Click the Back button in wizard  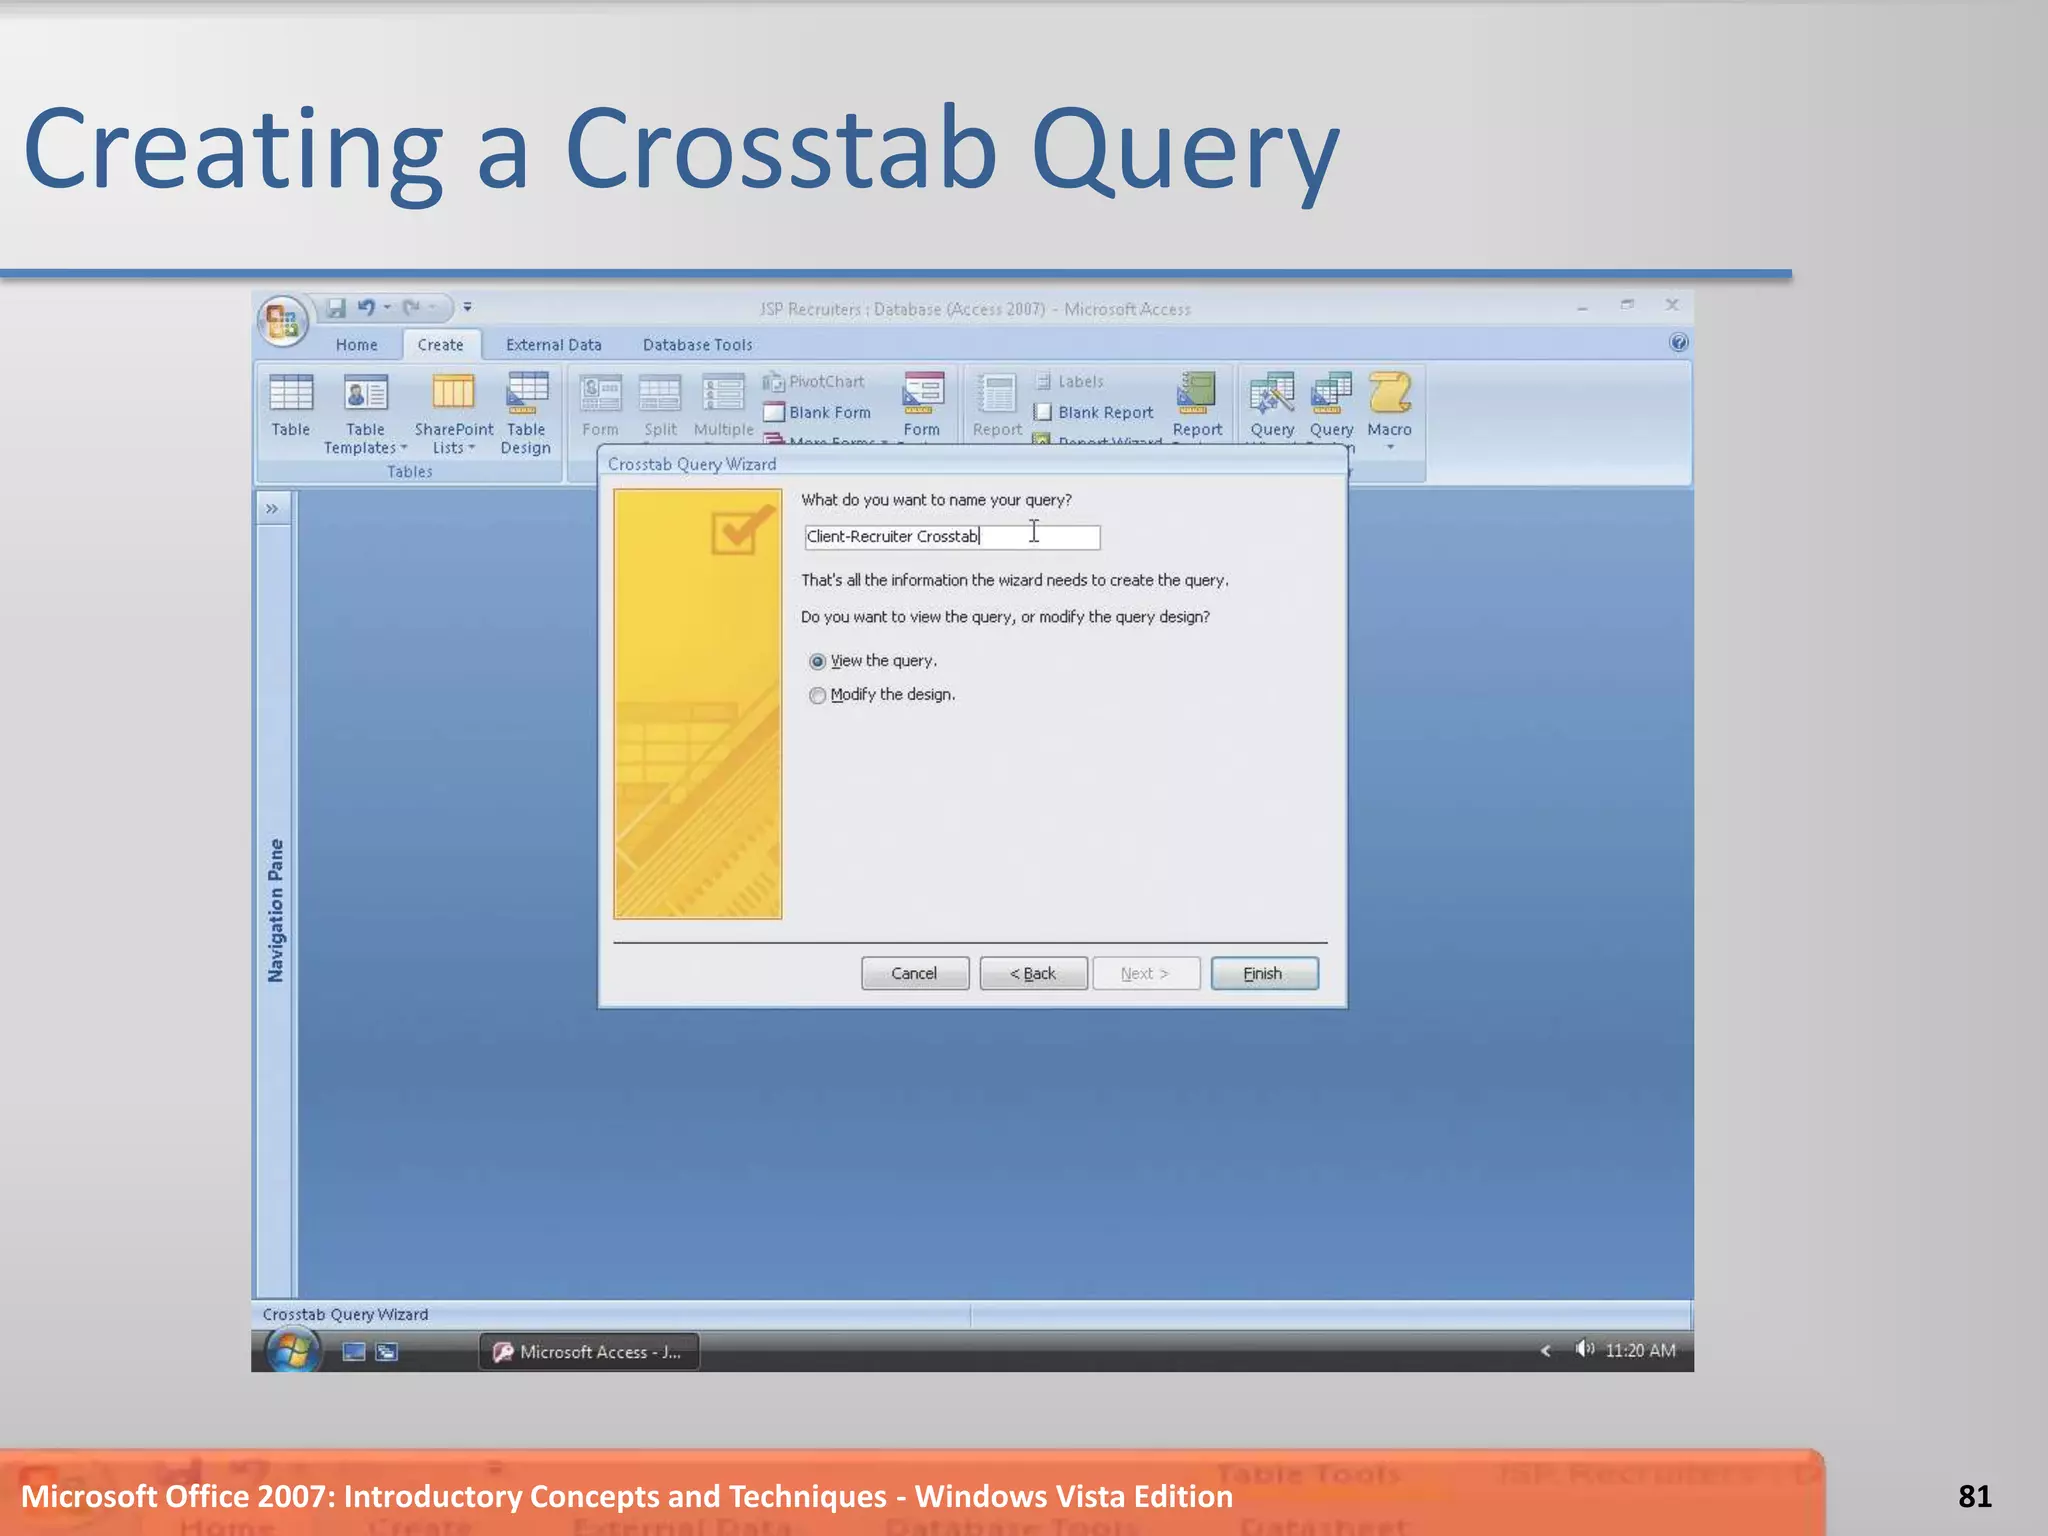(1033, 974)
